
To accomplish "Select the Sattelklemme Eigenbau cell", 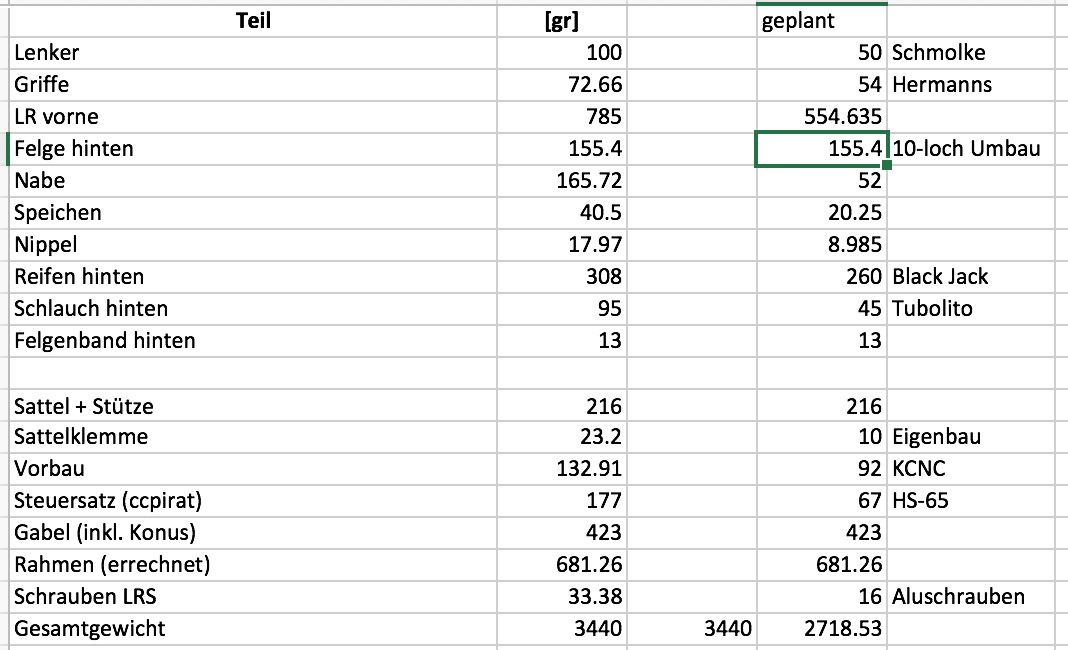I will coord(971,437).
